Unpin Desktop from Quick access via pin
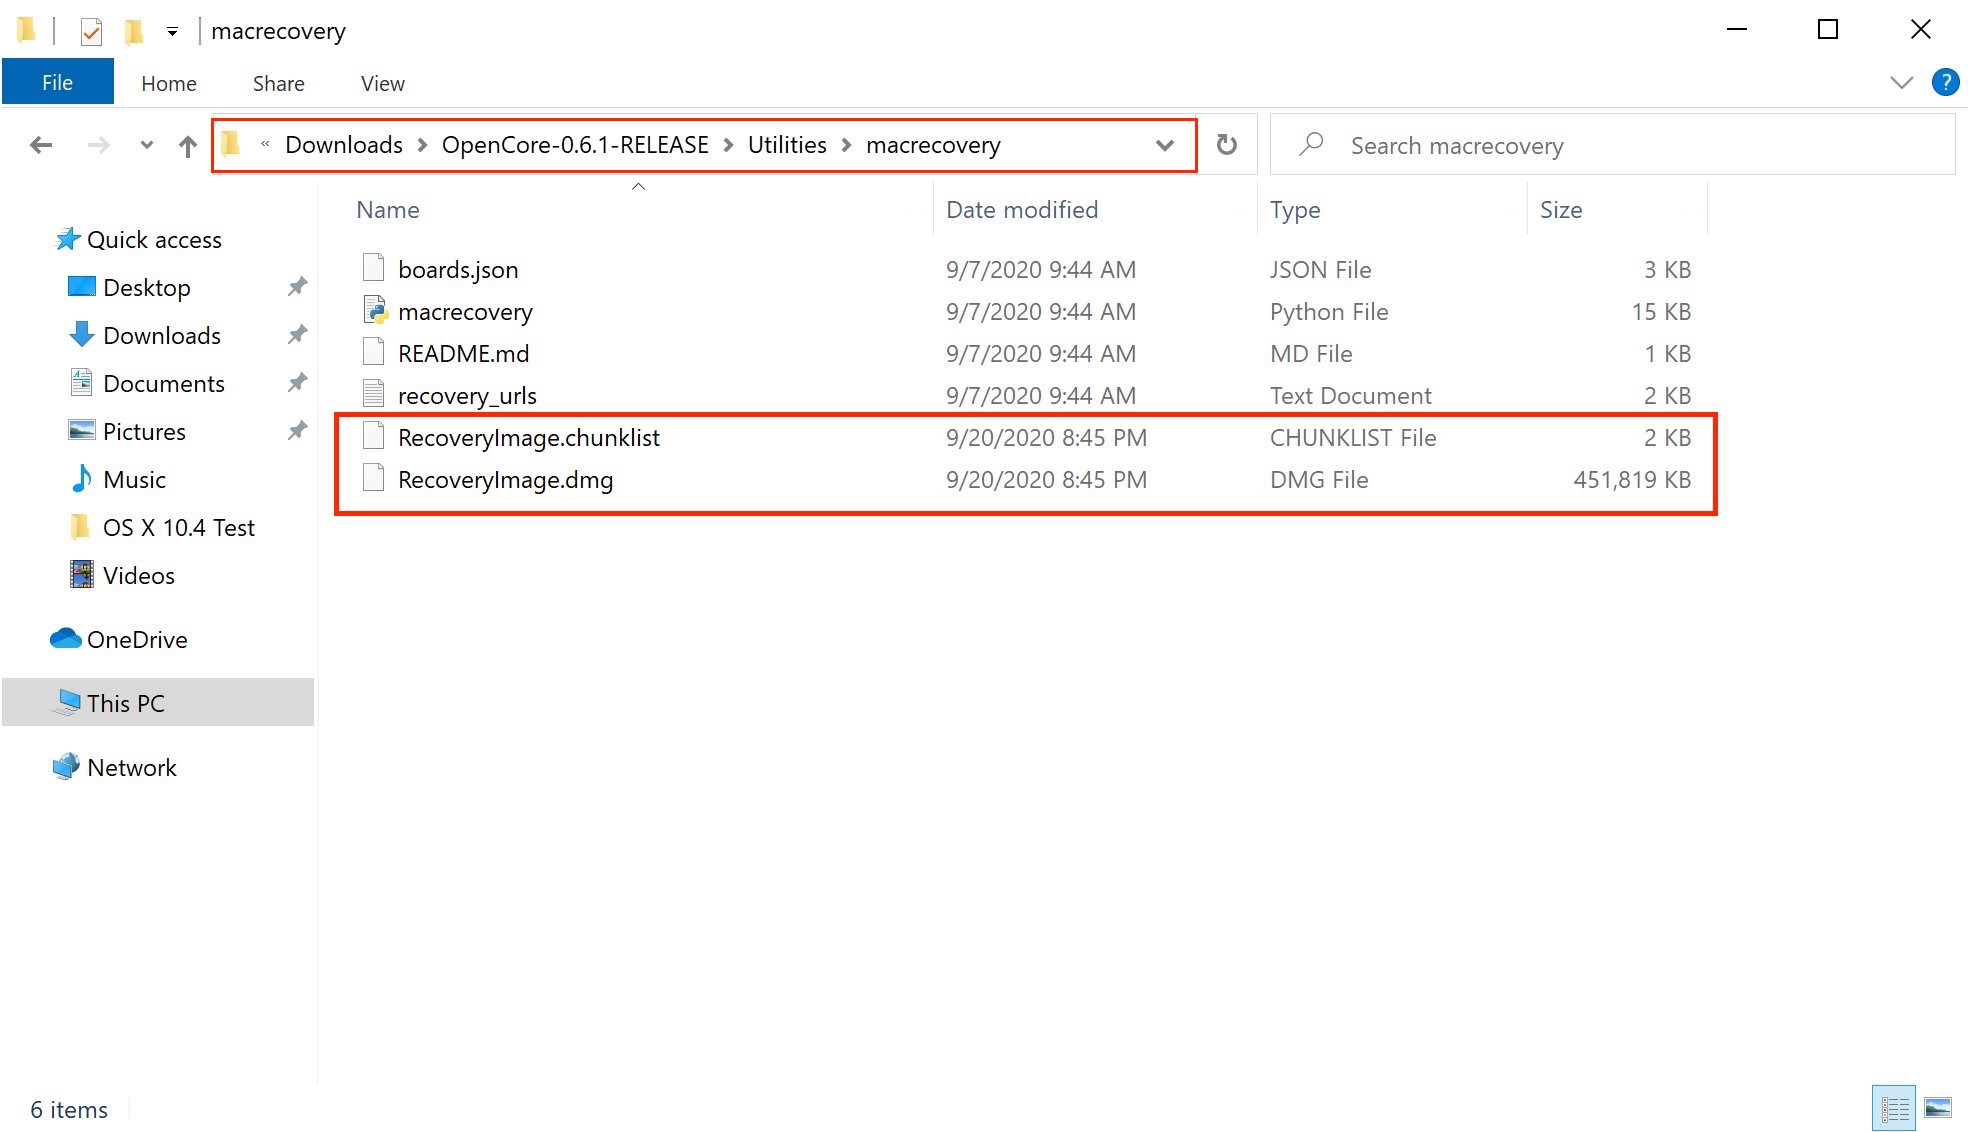Image resolution: width=1970 pixels, height=1132 pixels. pyautogui.click(x=297, y=288)
